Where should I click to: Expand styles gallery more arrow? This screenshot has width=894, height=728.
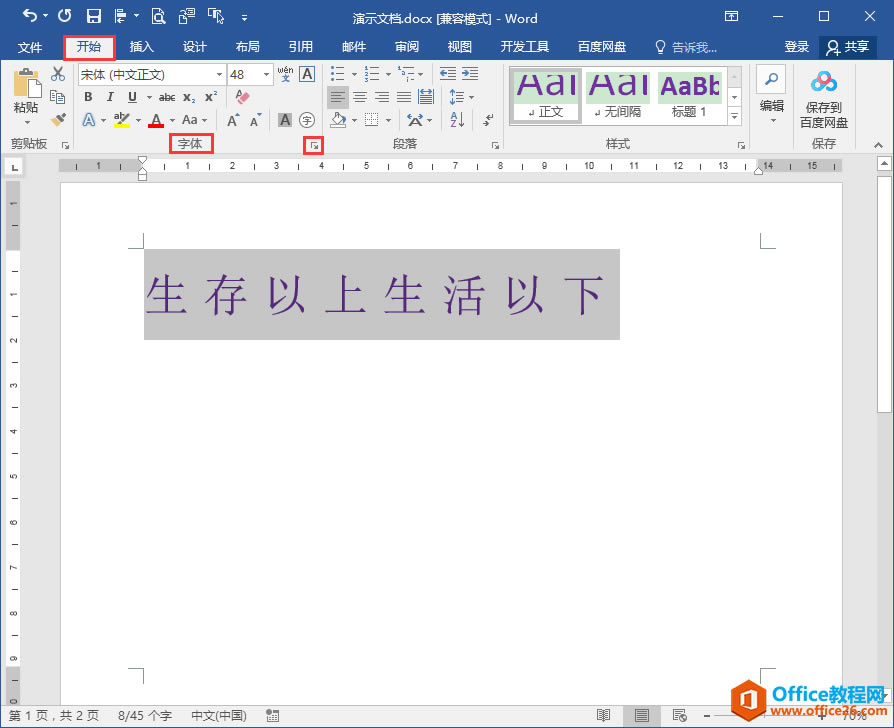(734, 116)
